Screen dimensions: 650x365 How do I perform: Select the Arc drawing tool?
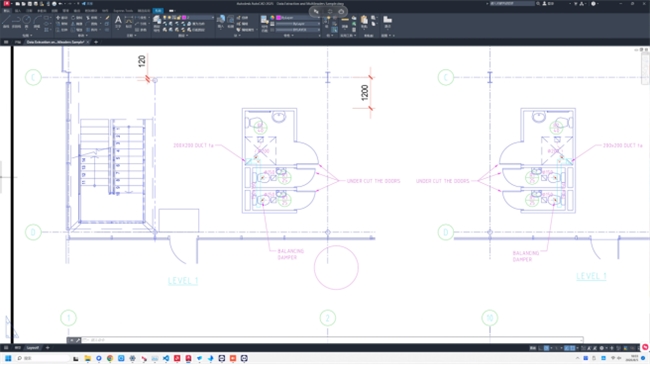tap(37, 21)
